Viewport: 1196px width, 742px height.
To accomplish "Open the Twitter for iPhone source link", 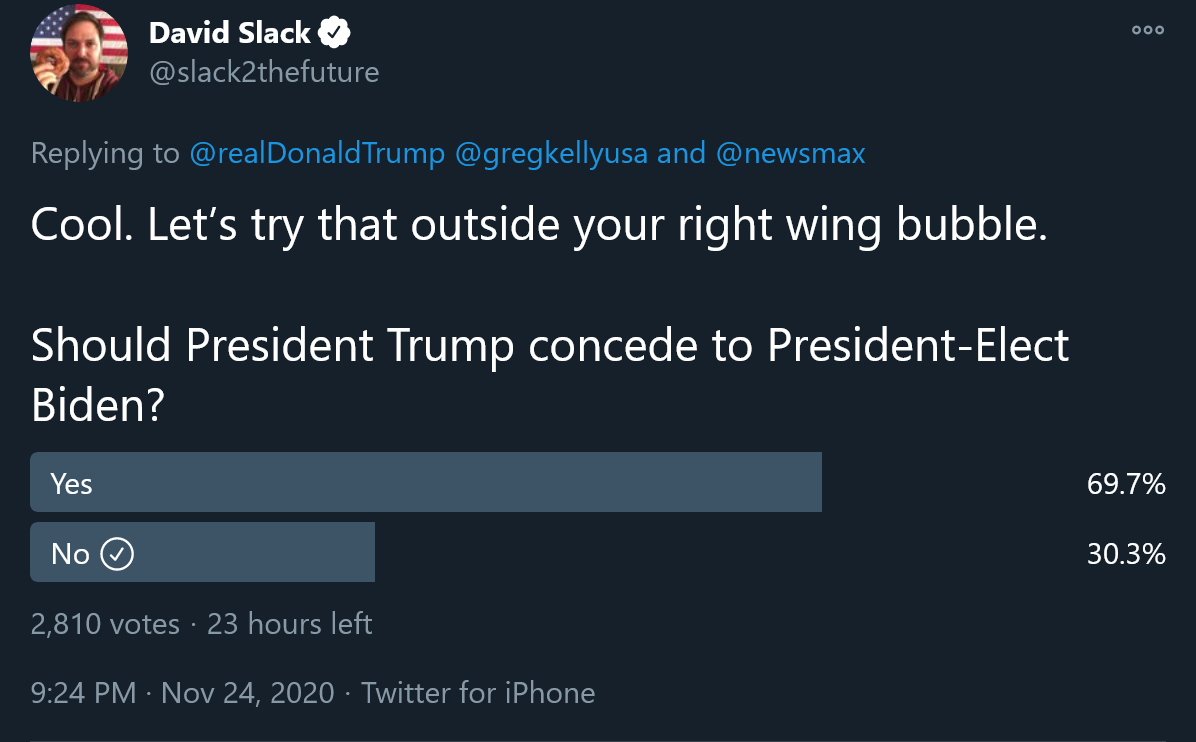I will (x=478, y=693).
